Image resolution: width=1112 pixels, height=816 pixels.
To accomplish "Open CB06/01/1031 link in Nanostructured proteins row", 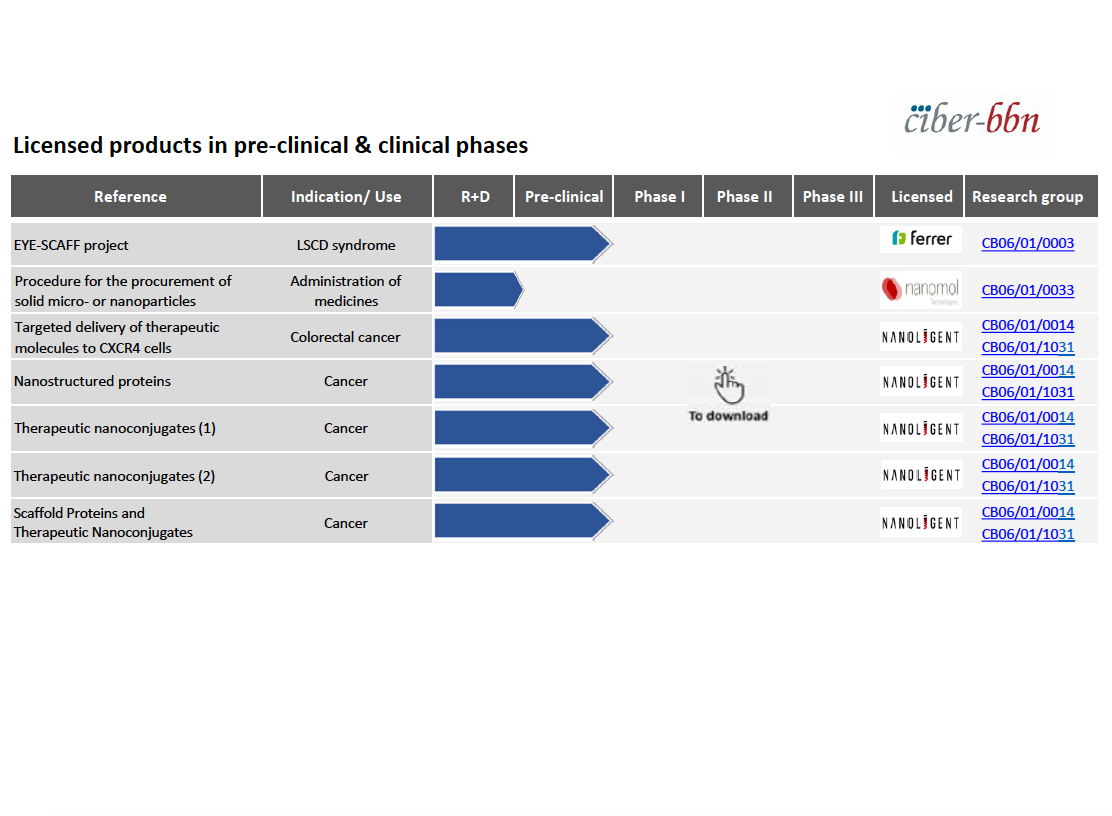I will [x=1028, y=392].
